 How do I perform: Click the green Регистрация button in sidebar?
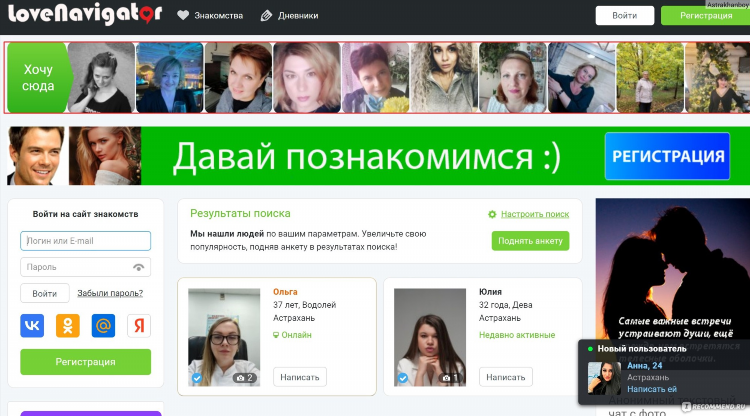point(86,362)
